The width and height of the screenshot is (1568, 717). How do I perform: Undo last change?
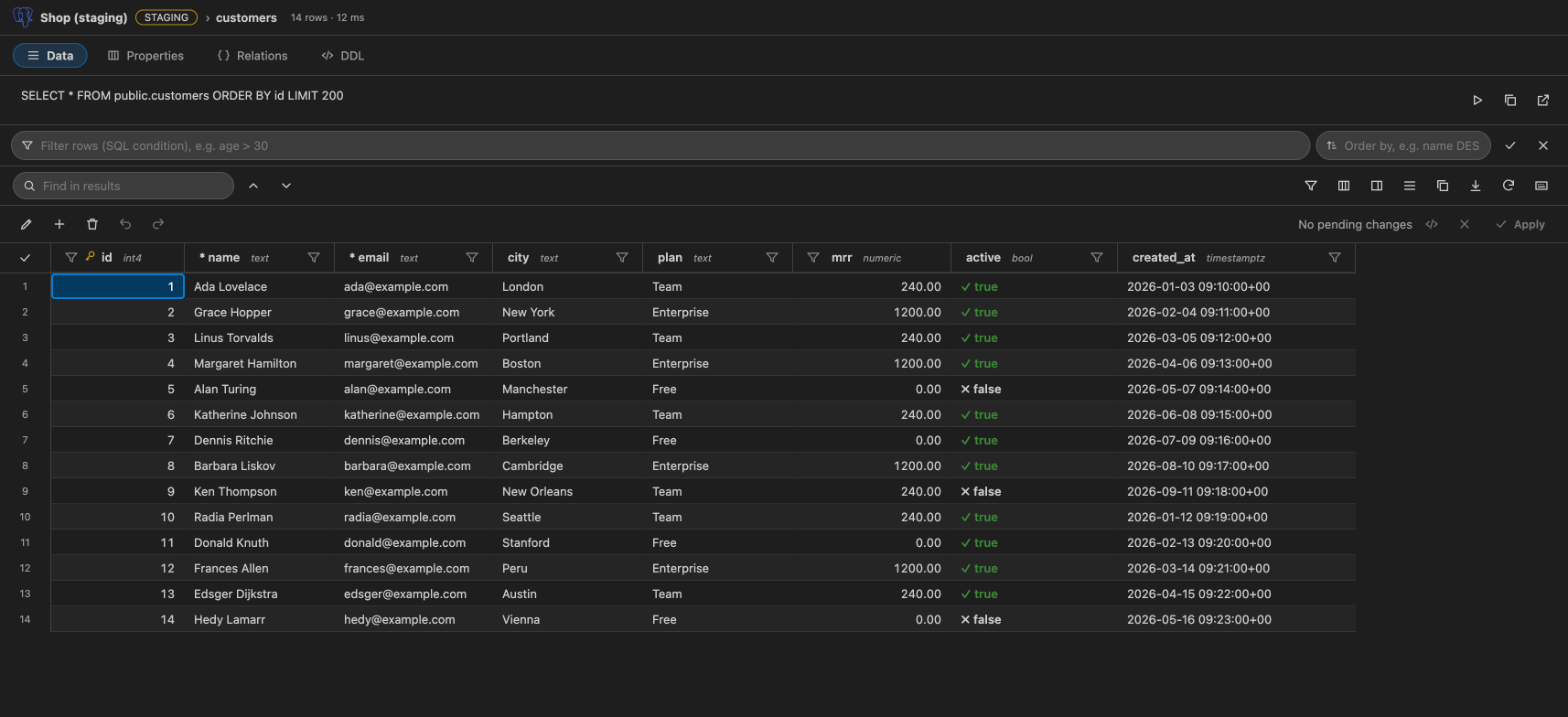[x=125, y=225]
